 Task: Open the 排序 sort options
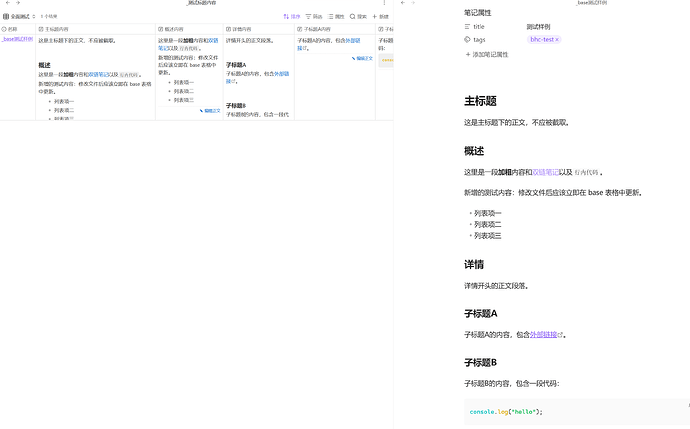click(292, 16)
